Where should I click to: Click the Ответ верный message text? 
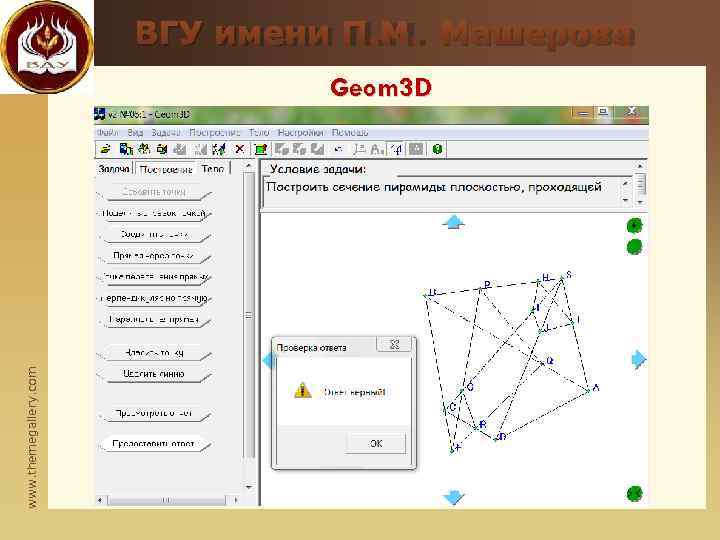tap(355, 392)
